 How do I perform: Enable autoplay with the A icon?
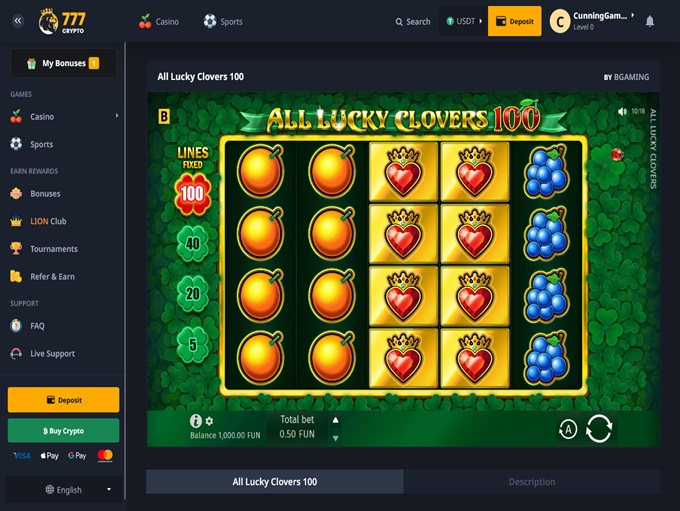click(568, 429)
